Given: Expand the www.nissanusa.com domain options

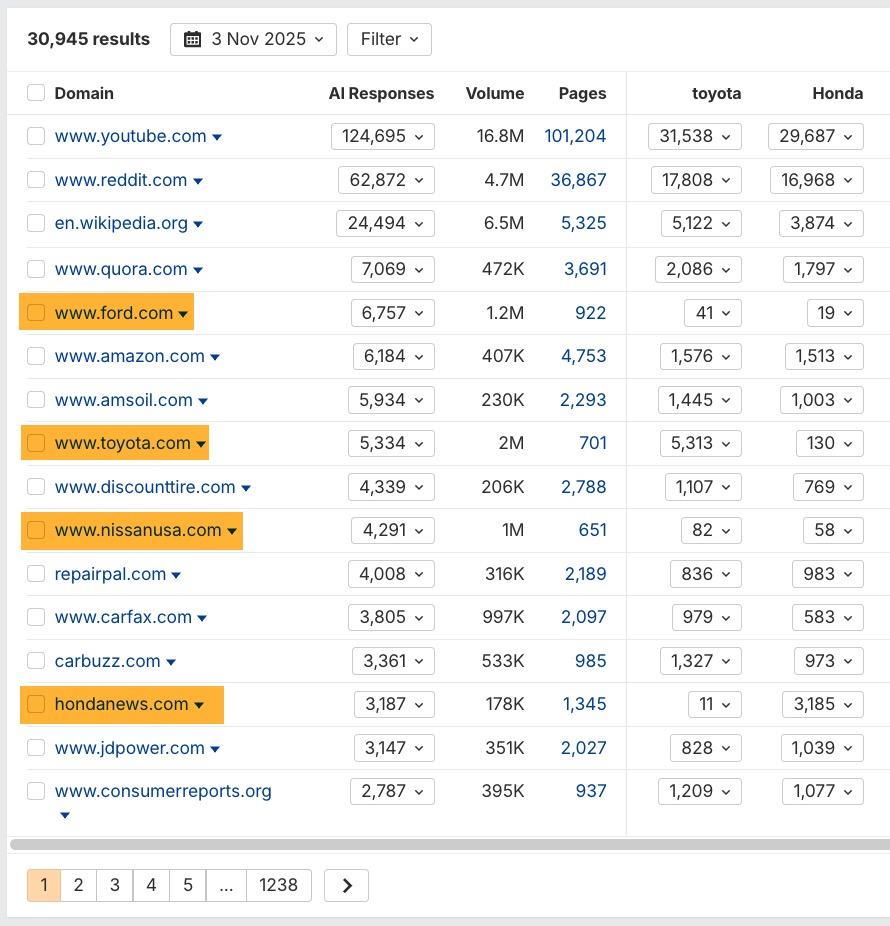Looking at the screenshot, I should click(x=233, y=530).
